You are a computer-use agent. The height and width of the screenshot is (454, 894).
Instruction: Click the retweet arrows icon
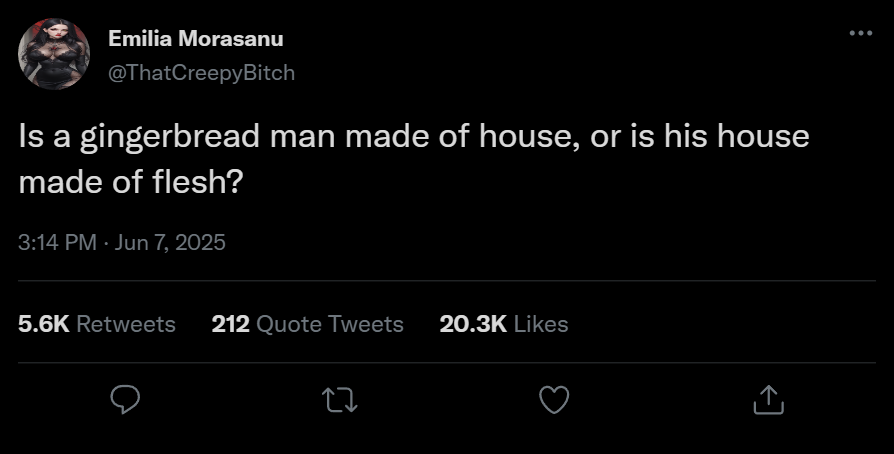click(339, 400)
